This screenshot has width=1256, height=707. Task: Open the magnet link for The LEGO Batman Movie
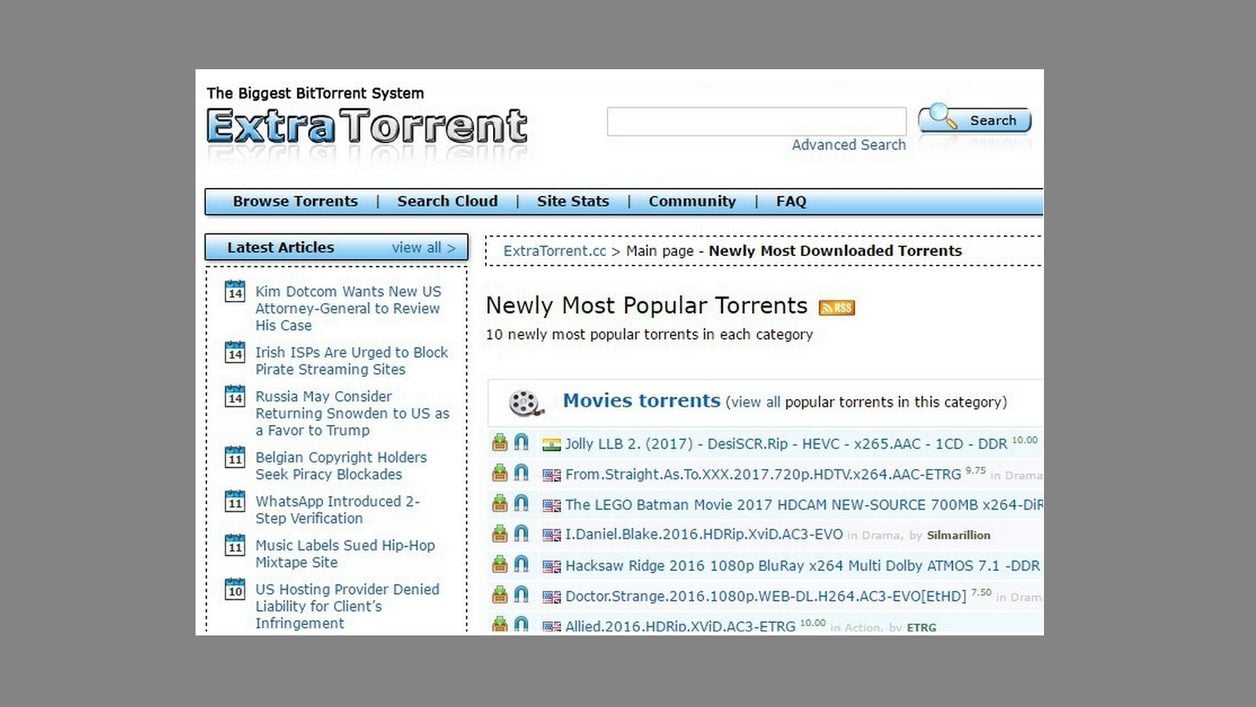(x=521, y=503)
